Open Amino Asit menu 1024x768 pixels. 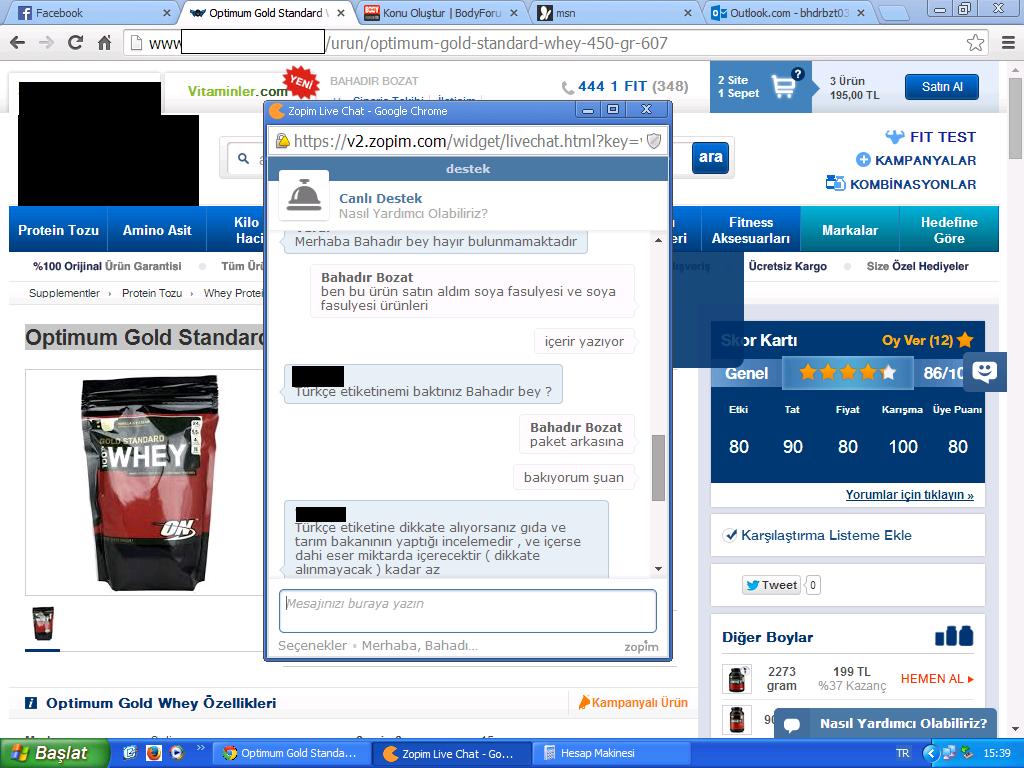(x=157, y=230)
